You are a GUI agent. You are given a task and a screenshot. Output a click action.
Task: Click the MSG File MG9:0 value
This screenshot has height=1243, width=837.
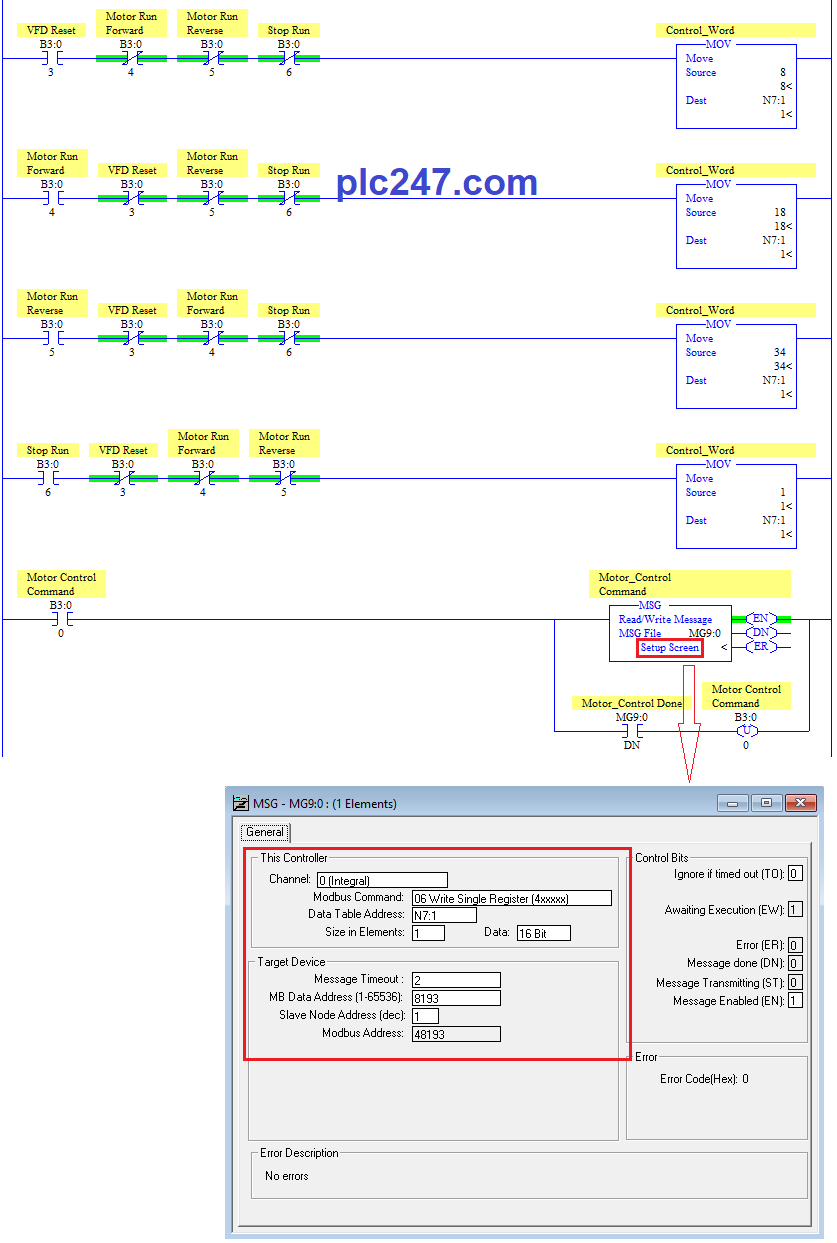[704, 634]
